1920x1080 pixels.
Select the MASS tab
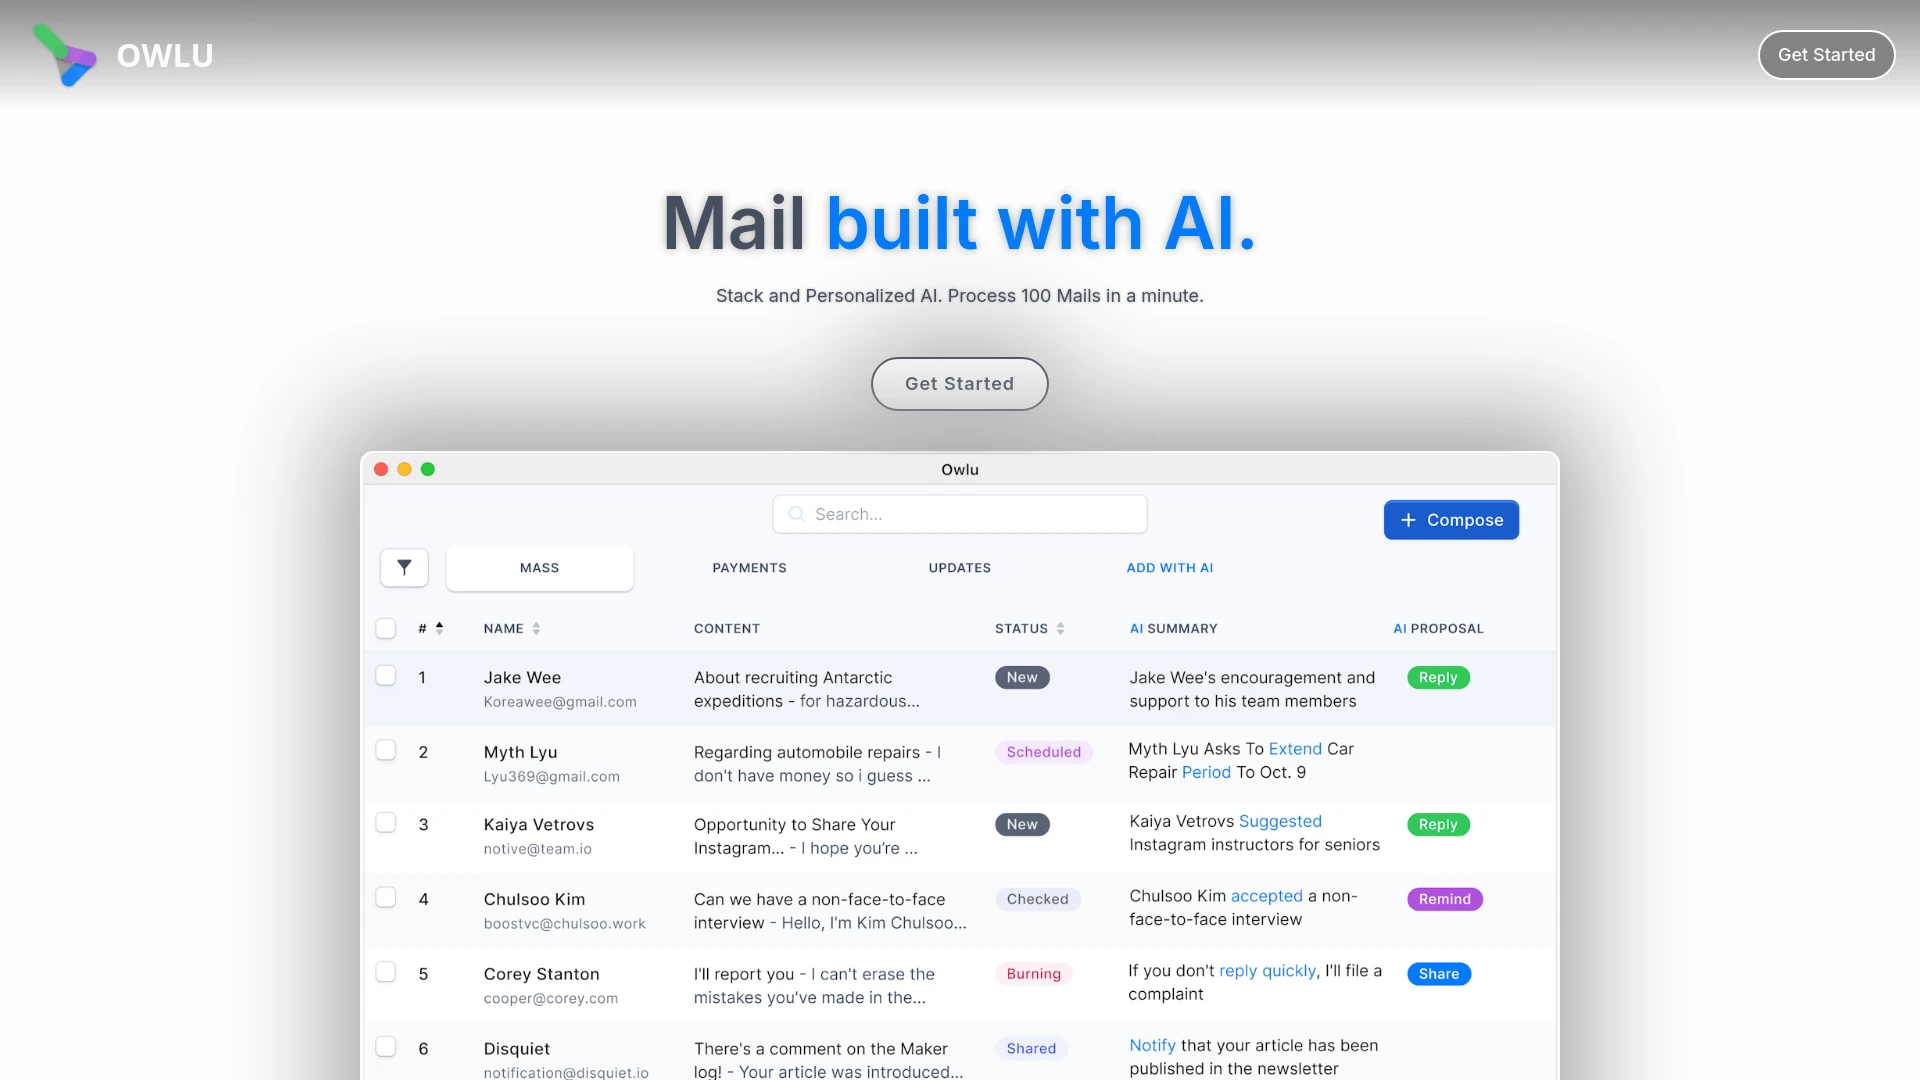pos(539,567)
